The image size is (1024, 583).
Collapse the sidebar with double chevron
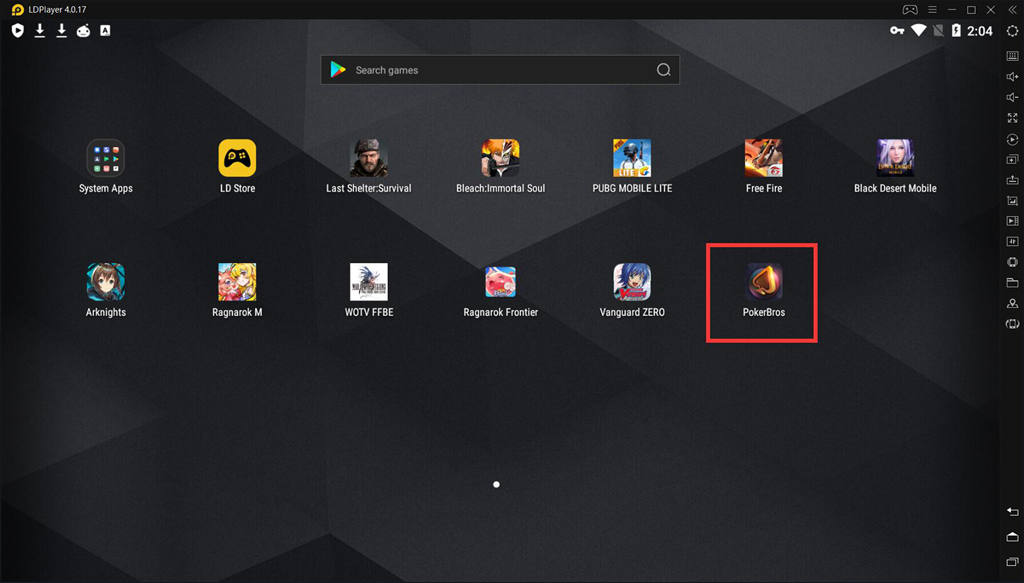1012,10
